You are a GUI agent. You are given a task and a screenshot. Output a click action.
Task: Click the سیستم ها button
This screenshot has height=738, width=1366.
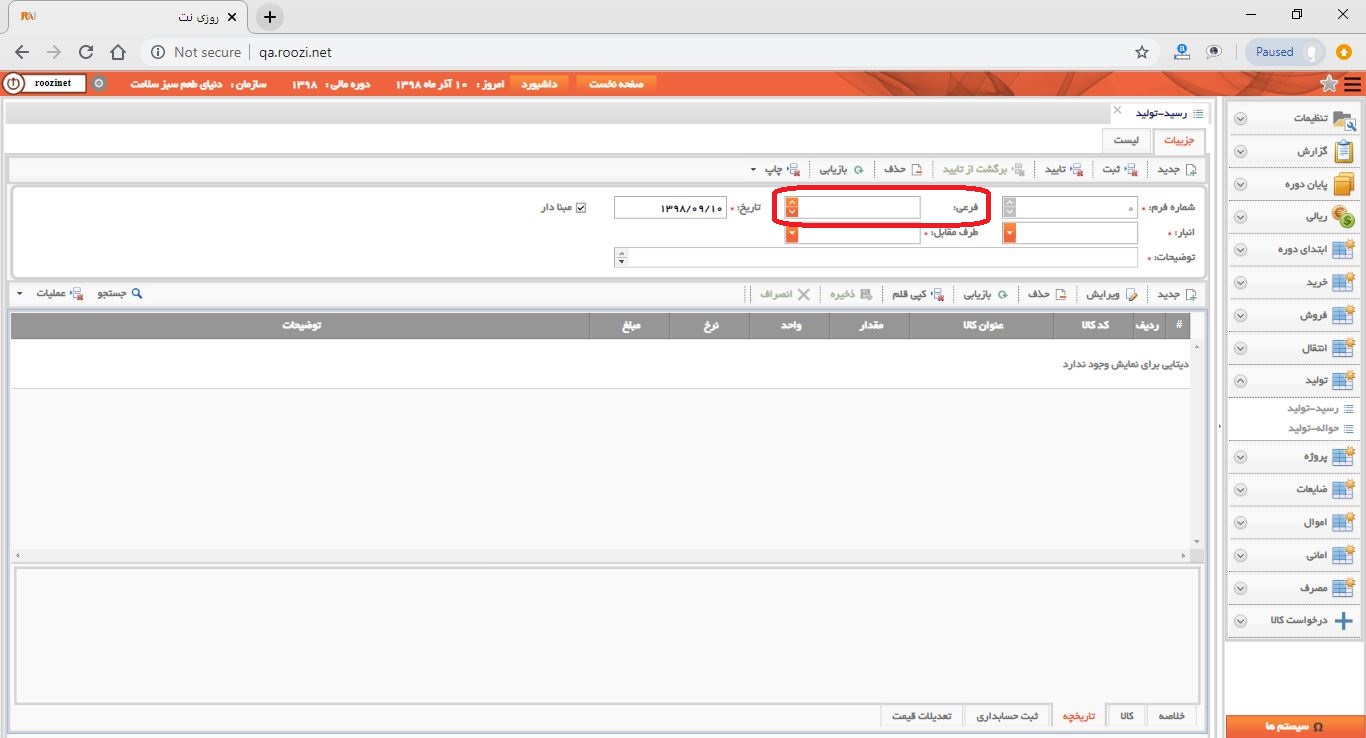coord(1294,726)
